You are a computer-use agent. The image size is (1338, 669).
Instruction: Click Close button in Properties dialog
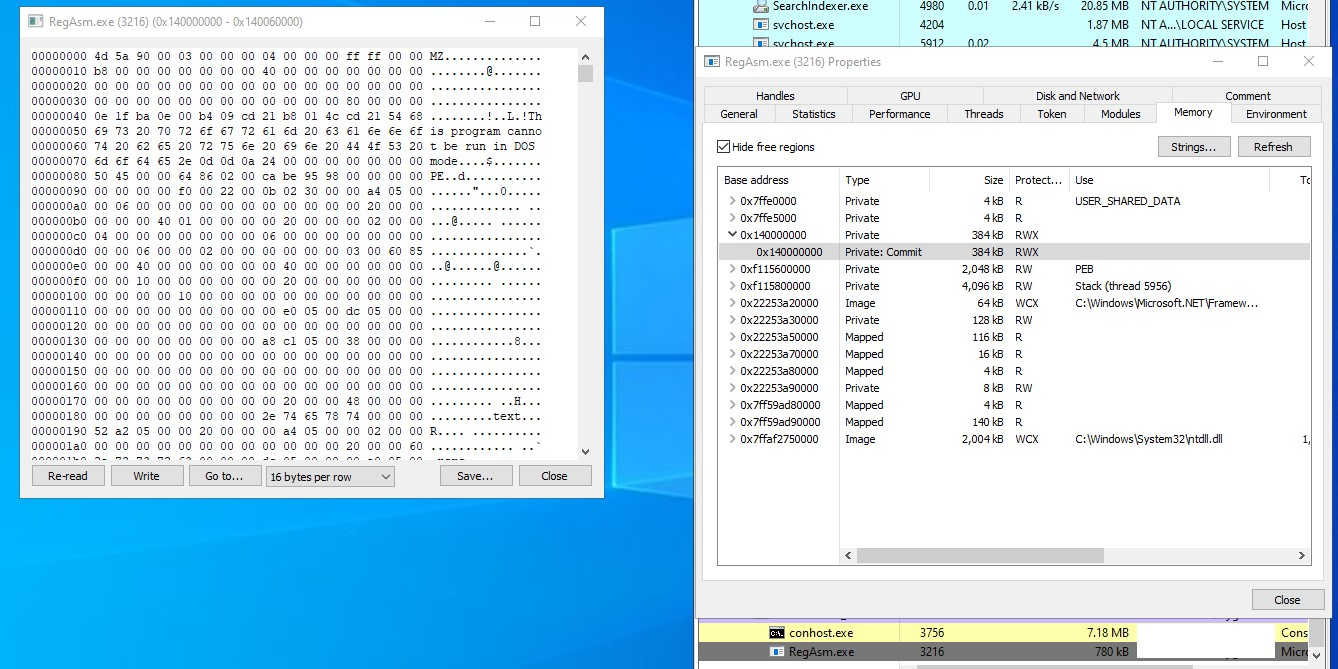(x=1287, y=600)
